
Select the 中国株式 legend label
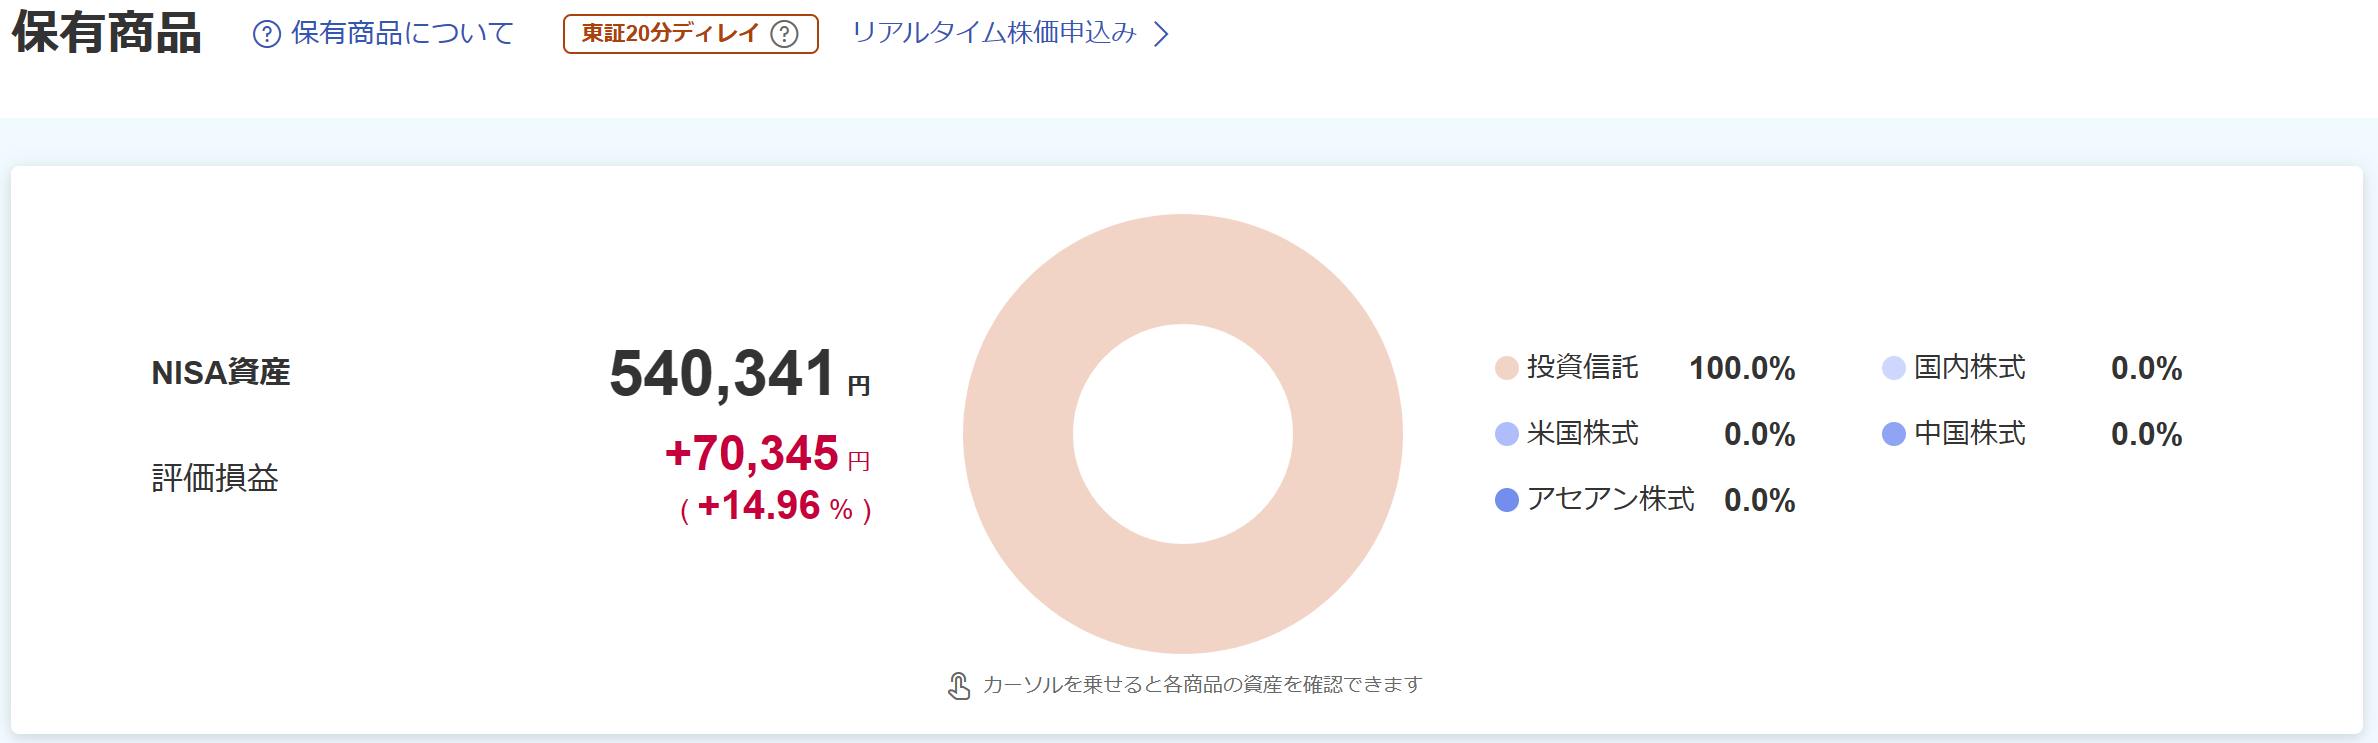1969,434
